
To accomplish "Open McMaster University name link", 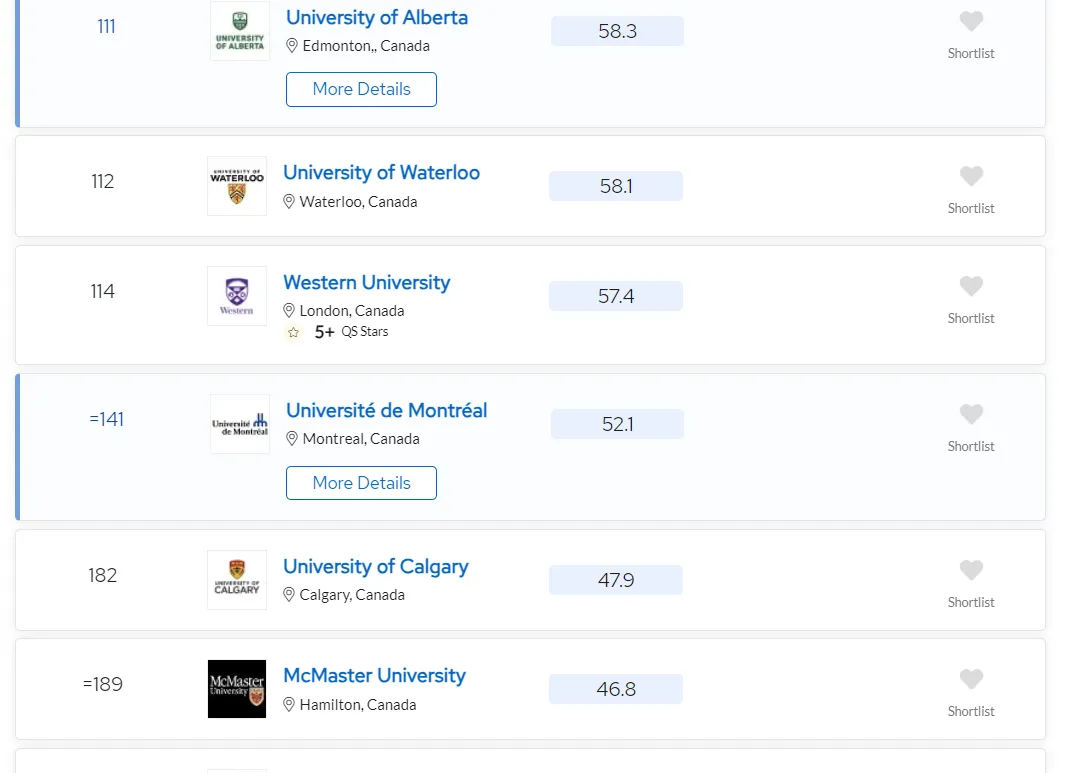I will coord(374,675).
